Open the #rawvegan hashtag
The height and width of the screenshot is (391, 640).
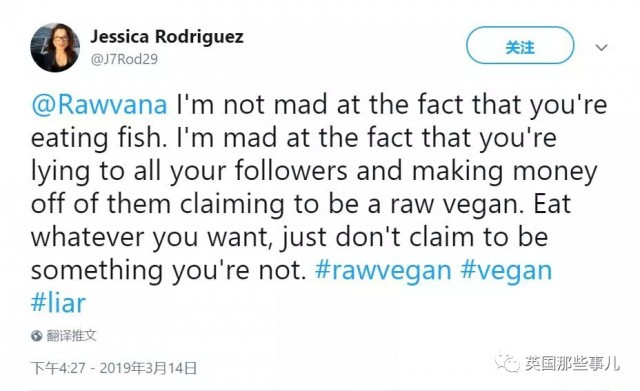(383, 270)
